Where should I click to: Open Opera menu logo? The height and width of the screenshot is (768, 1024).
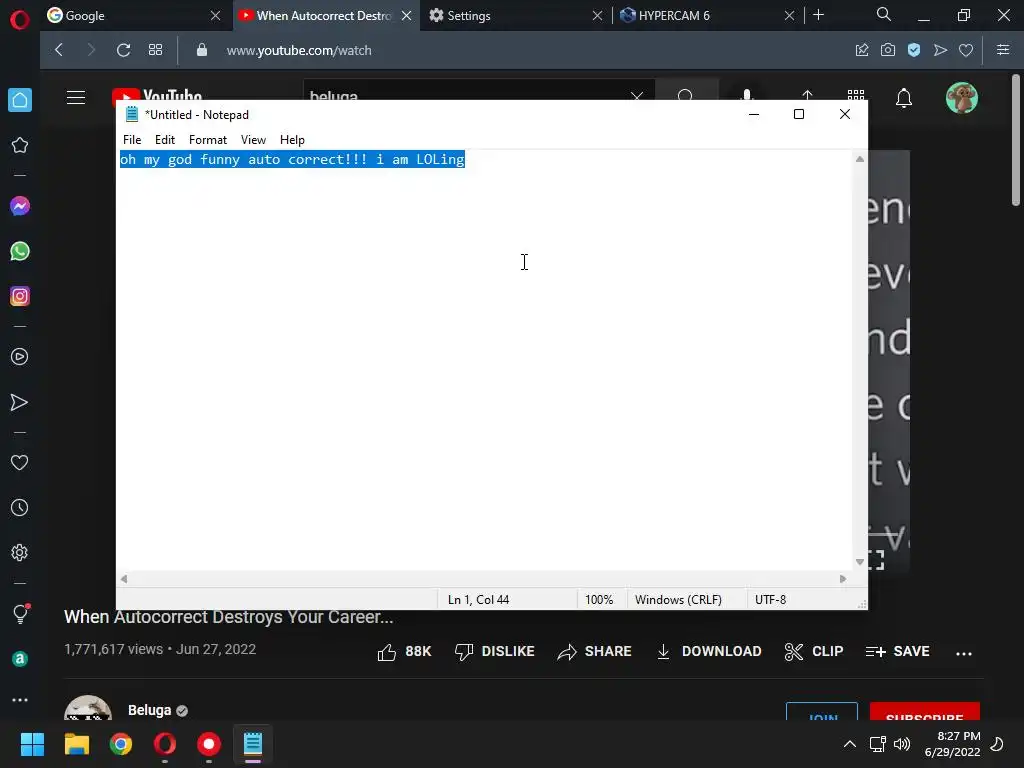(x=20, y=20)
